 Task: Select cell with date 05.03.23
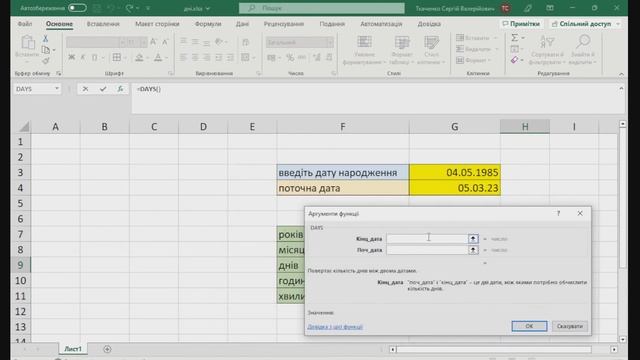click(x=455, y=188)
